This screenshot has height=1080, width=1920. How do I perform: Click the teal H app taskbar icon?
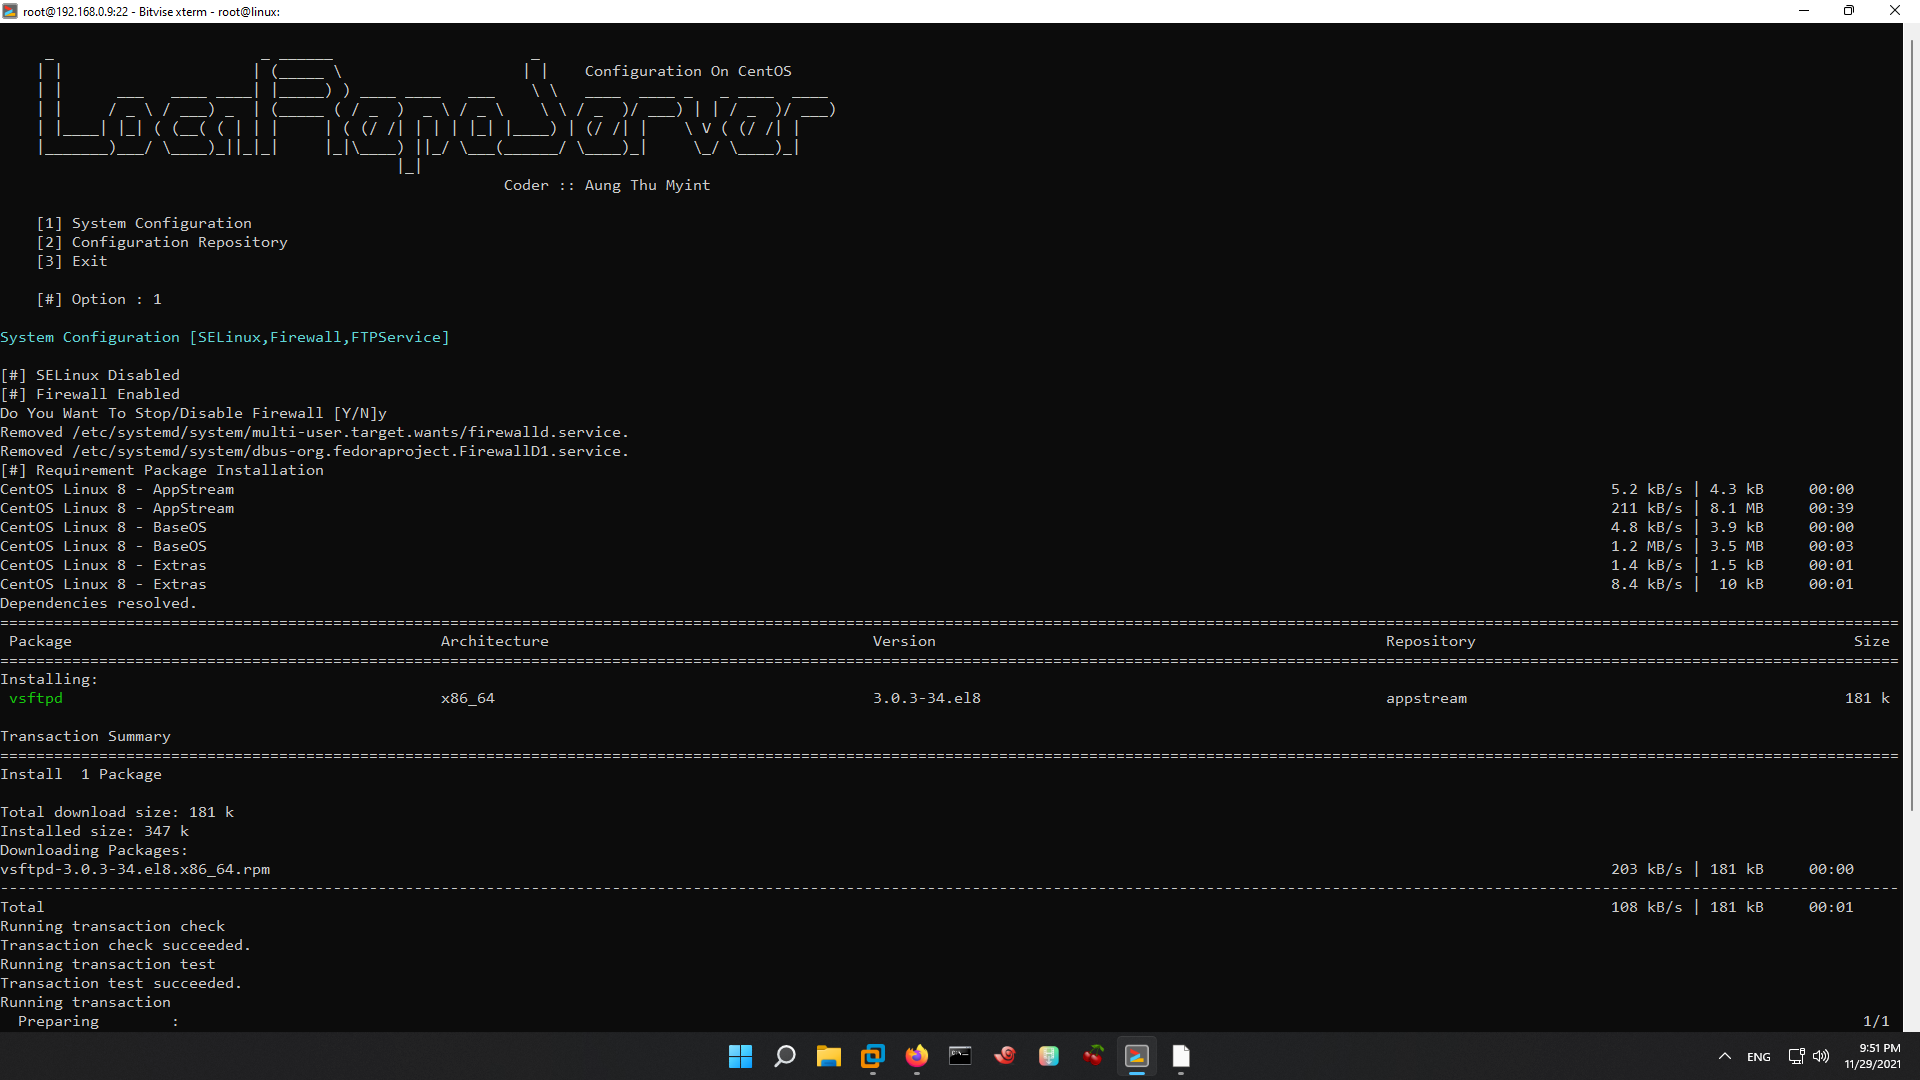(1048, 1056)
